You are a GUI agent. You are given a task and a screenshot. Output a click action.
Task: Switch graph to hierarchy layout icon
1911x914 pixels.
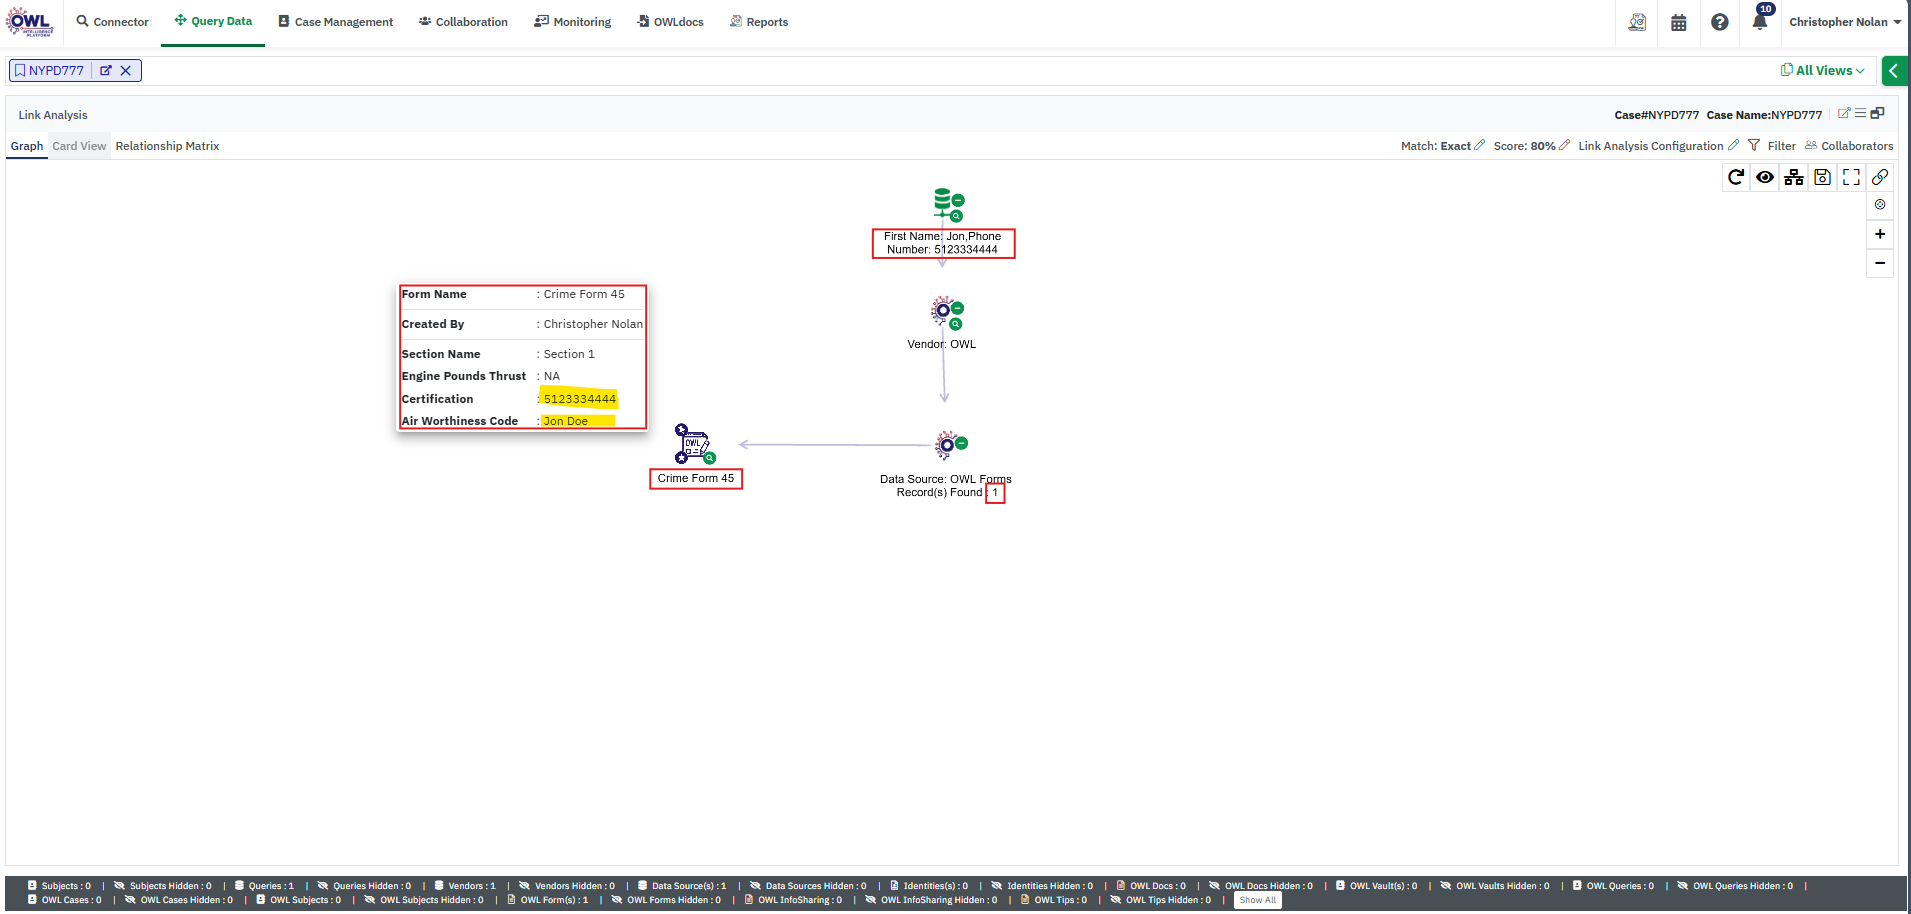(1794, 177)
